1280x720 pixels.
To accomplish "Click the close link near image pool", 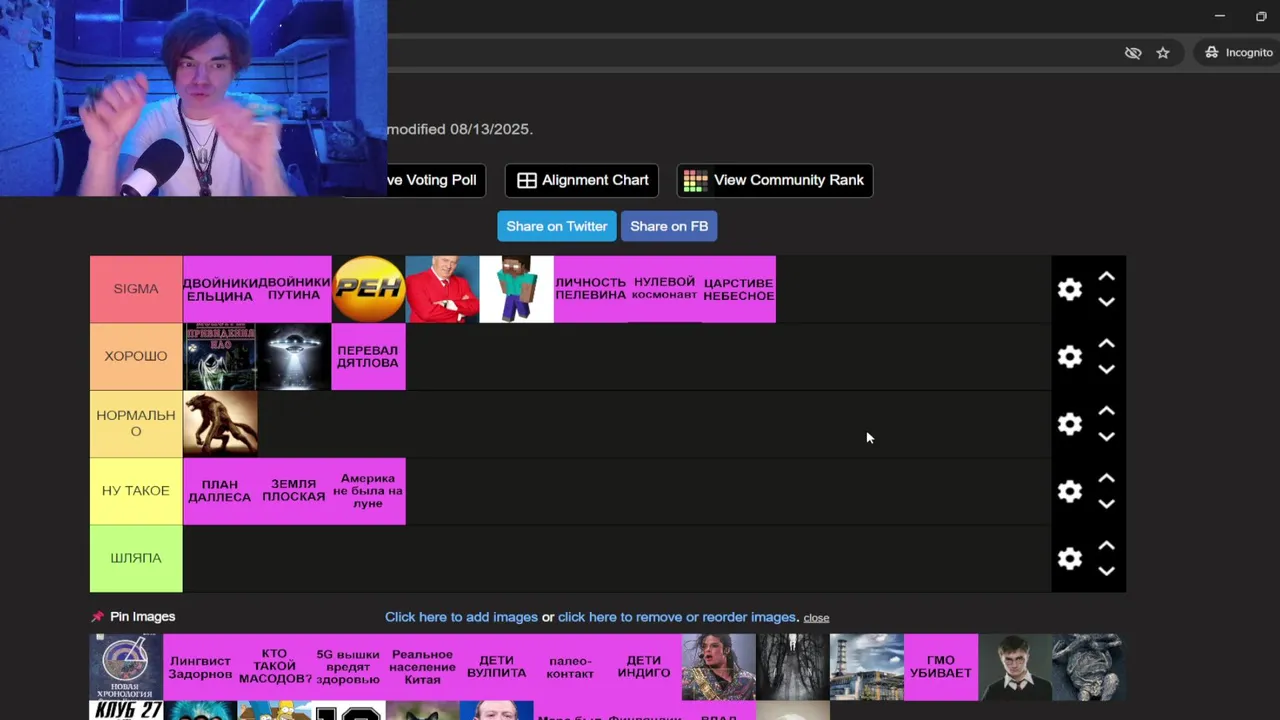I will click(816, 618).
